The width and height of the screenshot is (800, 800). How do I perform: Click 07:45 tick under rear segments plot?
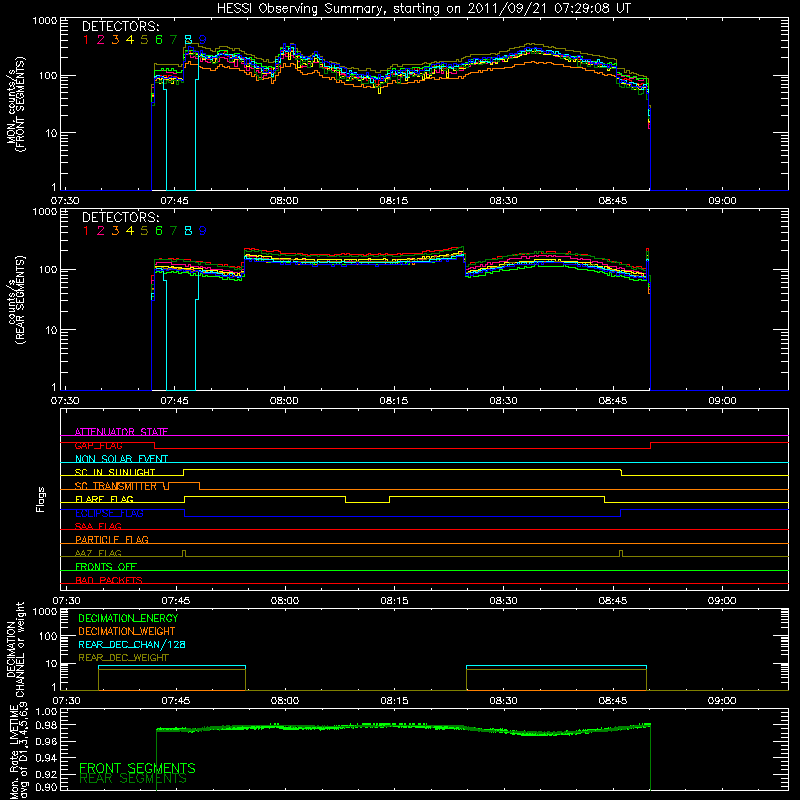point(174,401)
